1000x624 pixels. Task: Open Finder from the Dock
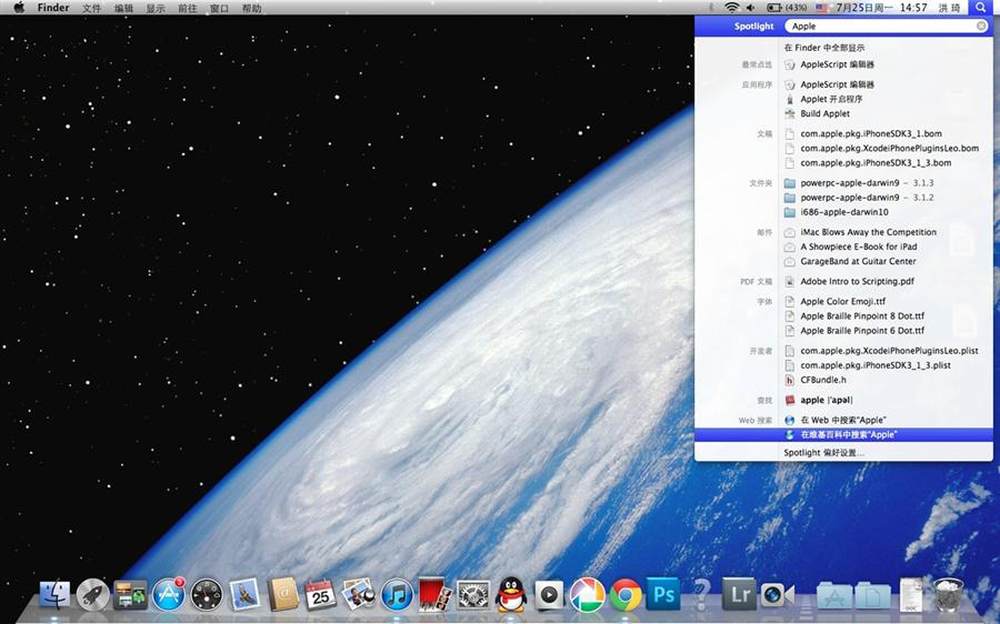55,595
